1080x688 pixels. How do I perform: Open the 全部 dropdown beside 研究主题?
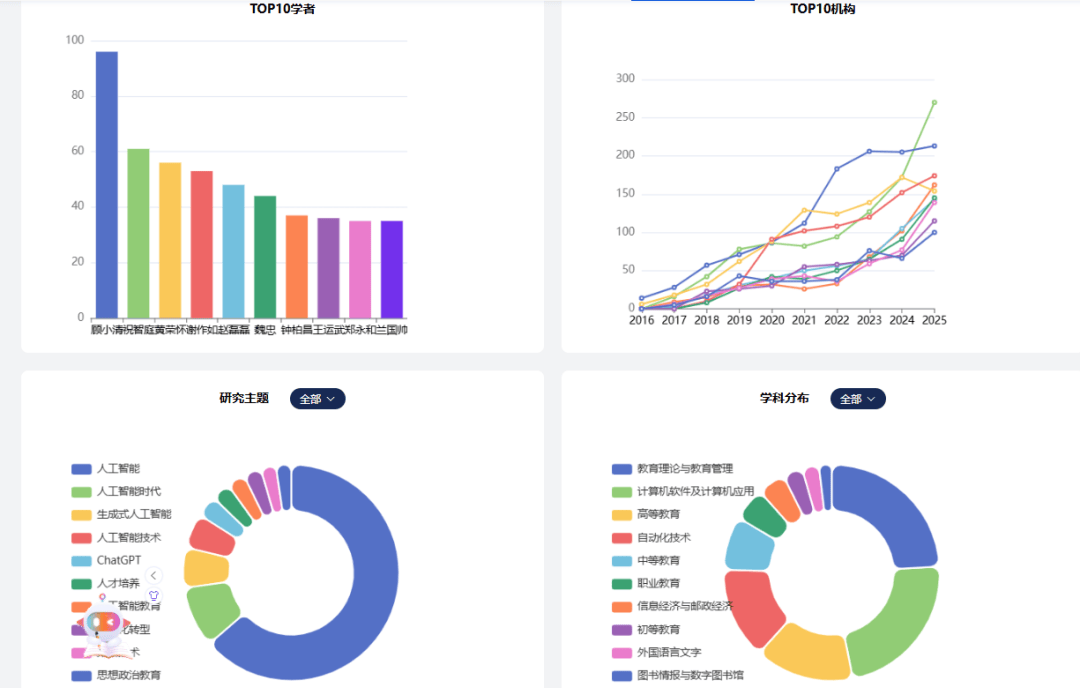pos(317,399)
